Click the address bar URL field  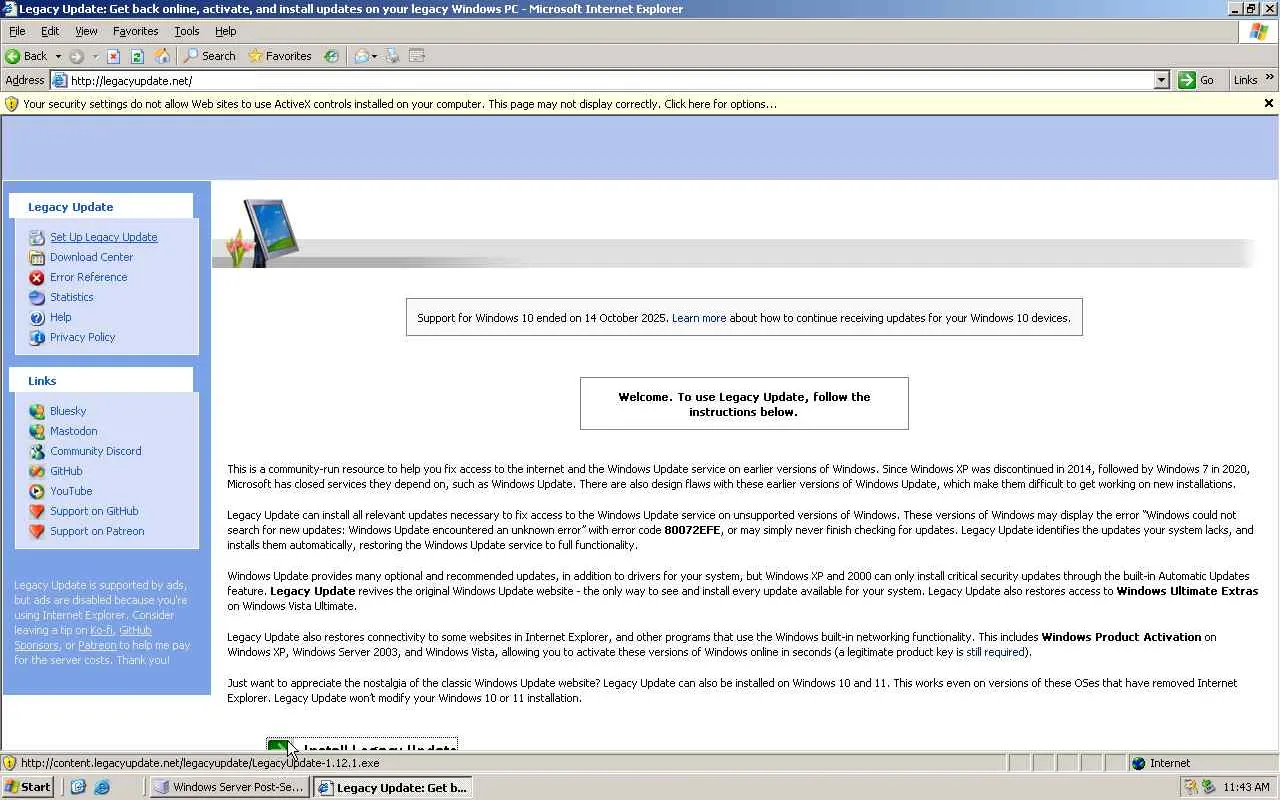point(610,81)
